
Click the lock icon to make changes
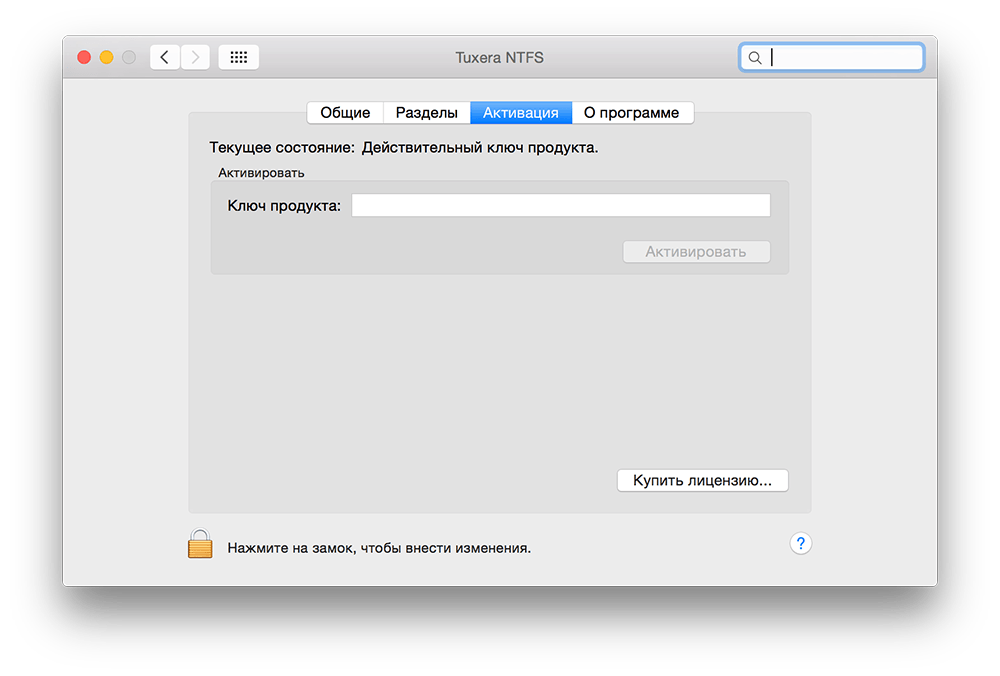pyautogui.click(x=200, y=544)
